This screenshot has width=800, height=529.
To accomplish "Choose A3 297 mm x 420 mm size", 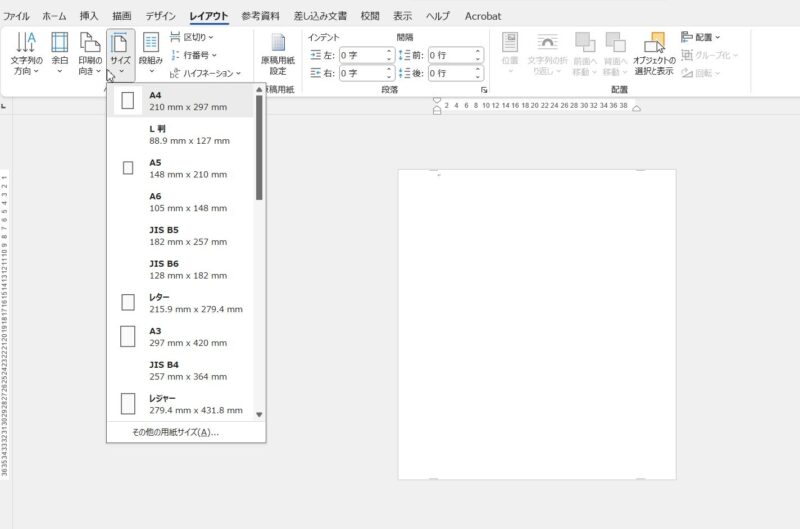I will tap(181, 337).
